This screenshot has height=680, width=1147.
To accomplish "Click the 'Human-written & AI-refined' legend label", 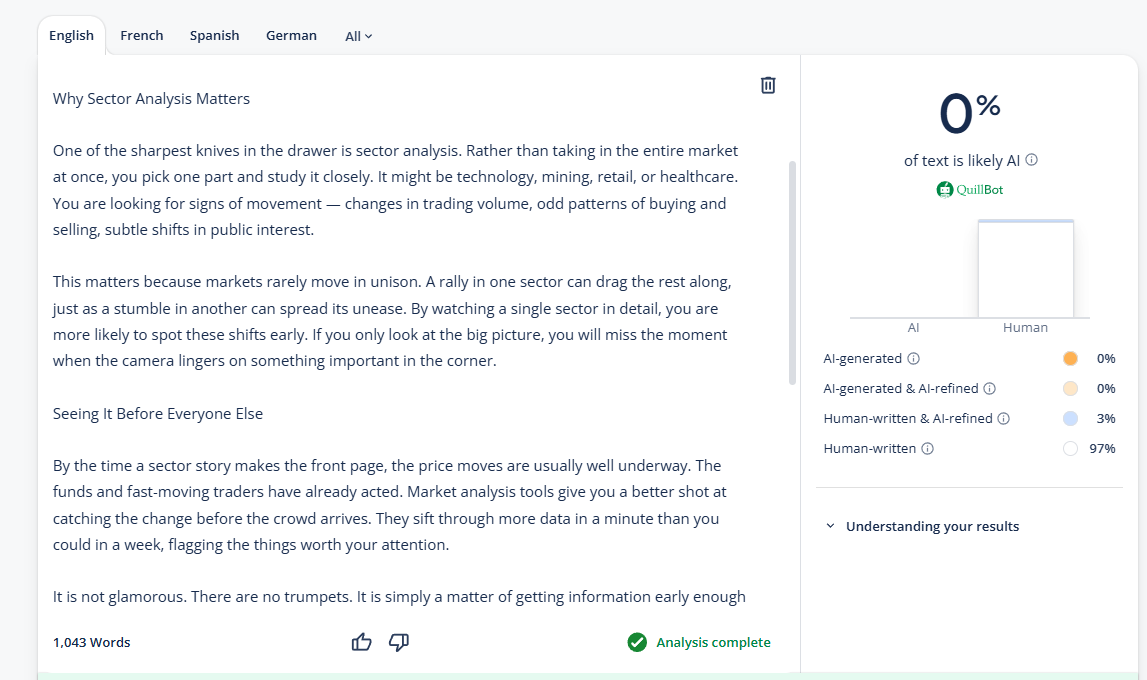I will click(x=908, y=418).
